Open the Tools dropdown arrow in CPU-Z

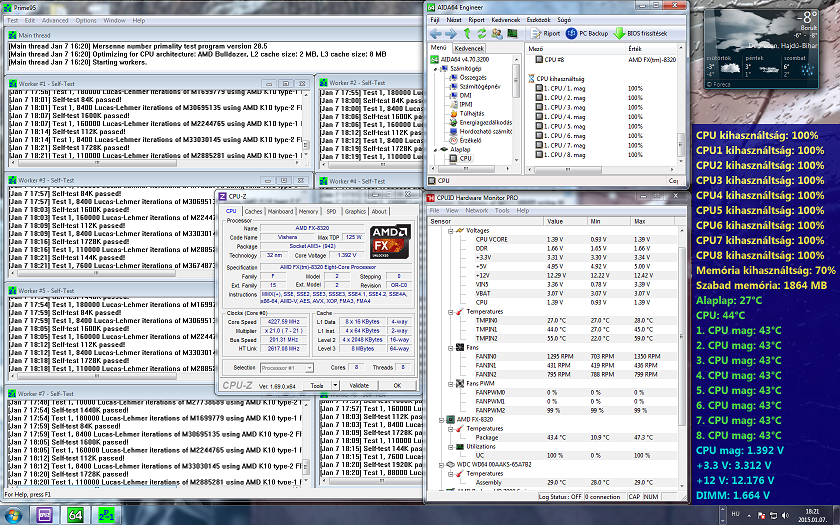[x=334, y=385]
